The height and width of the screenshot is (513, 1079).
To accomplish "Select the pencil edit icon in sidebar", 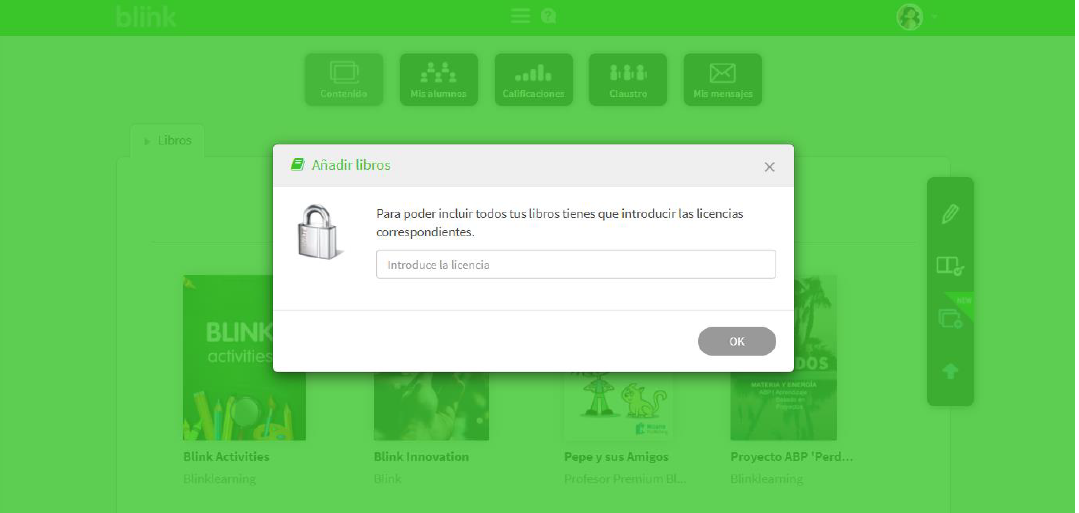I will pyautogui.click(x=950, y=213).
